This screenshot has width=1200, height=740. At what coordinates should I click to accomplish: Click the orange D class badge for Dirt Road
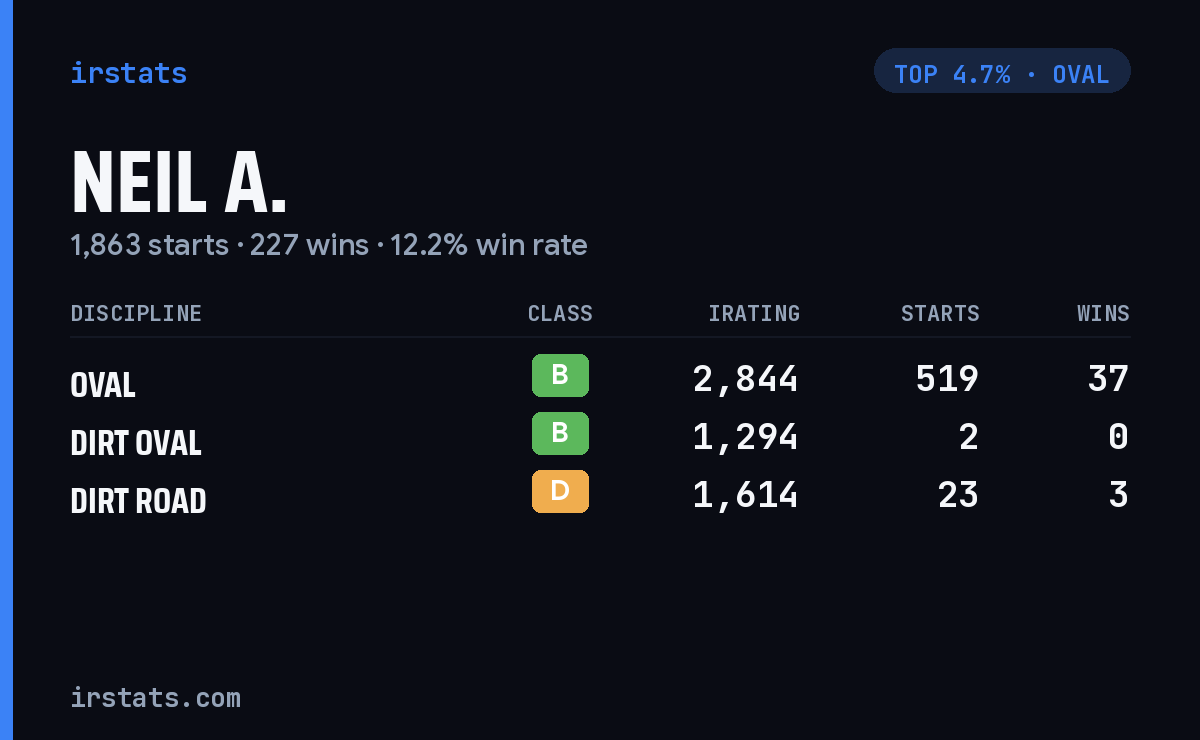[x=560, y=491]
